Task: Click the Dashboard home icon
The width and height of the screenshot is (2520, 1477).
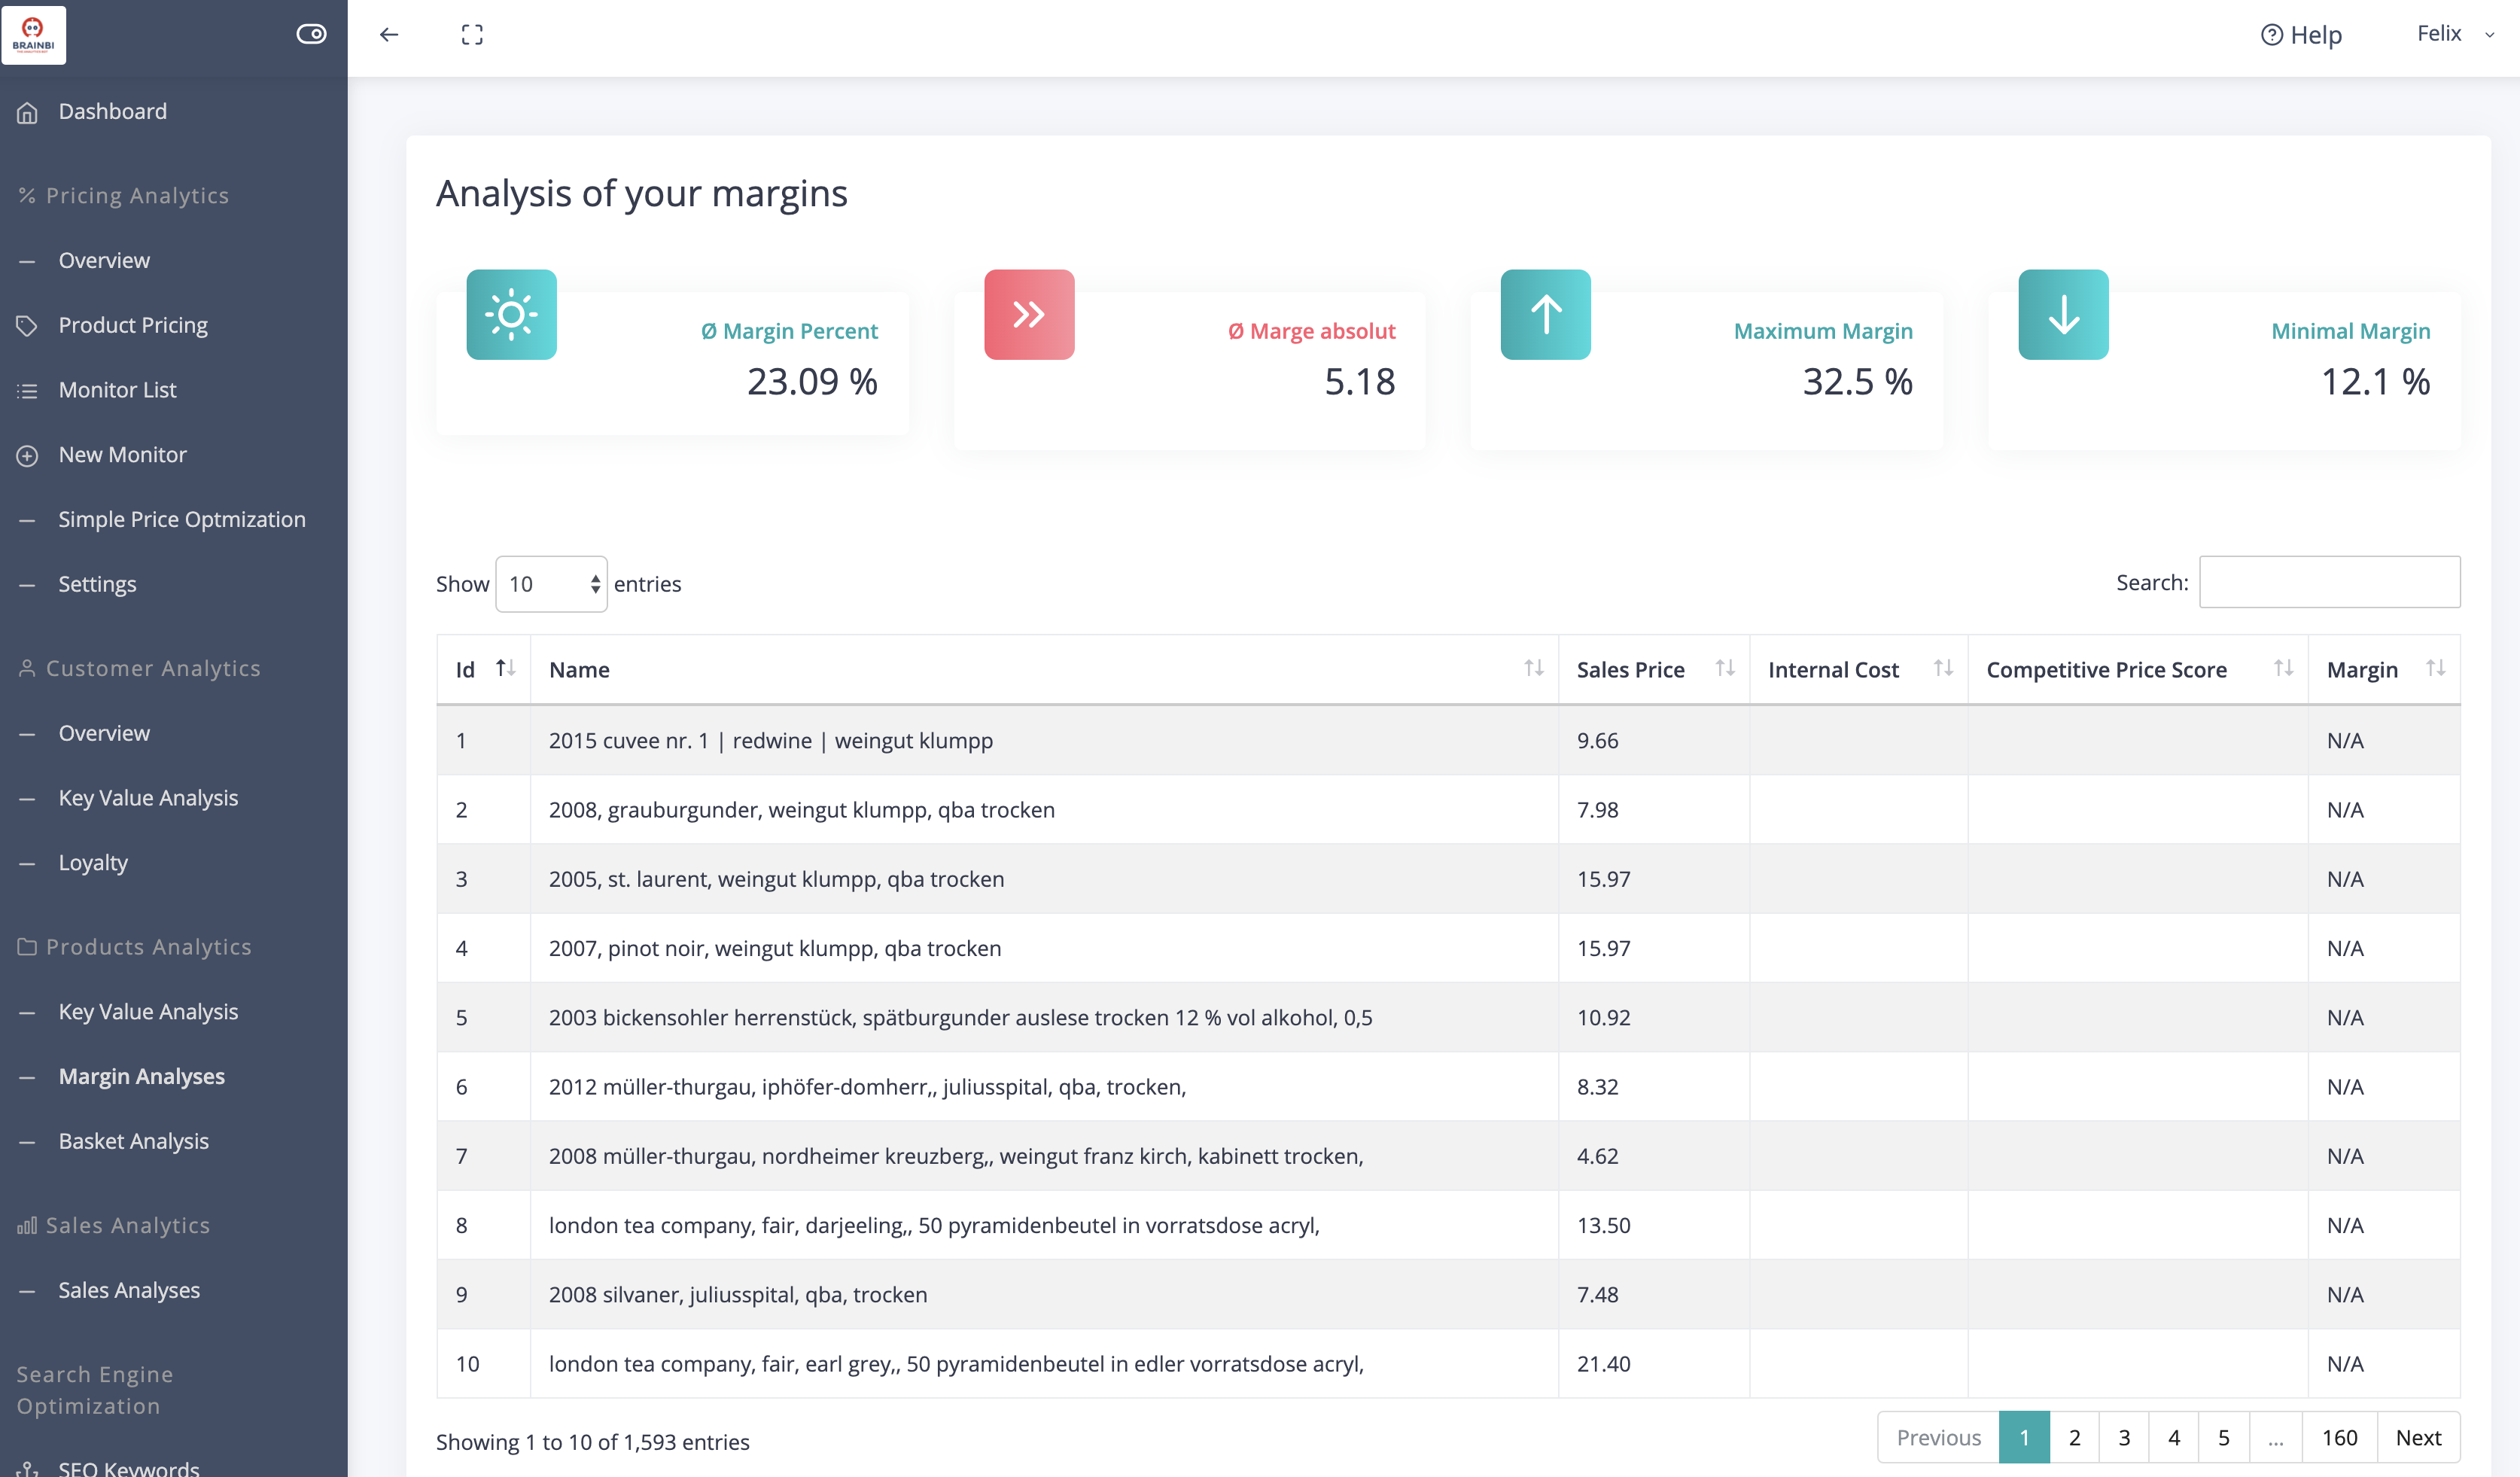Action: [28, 112]
